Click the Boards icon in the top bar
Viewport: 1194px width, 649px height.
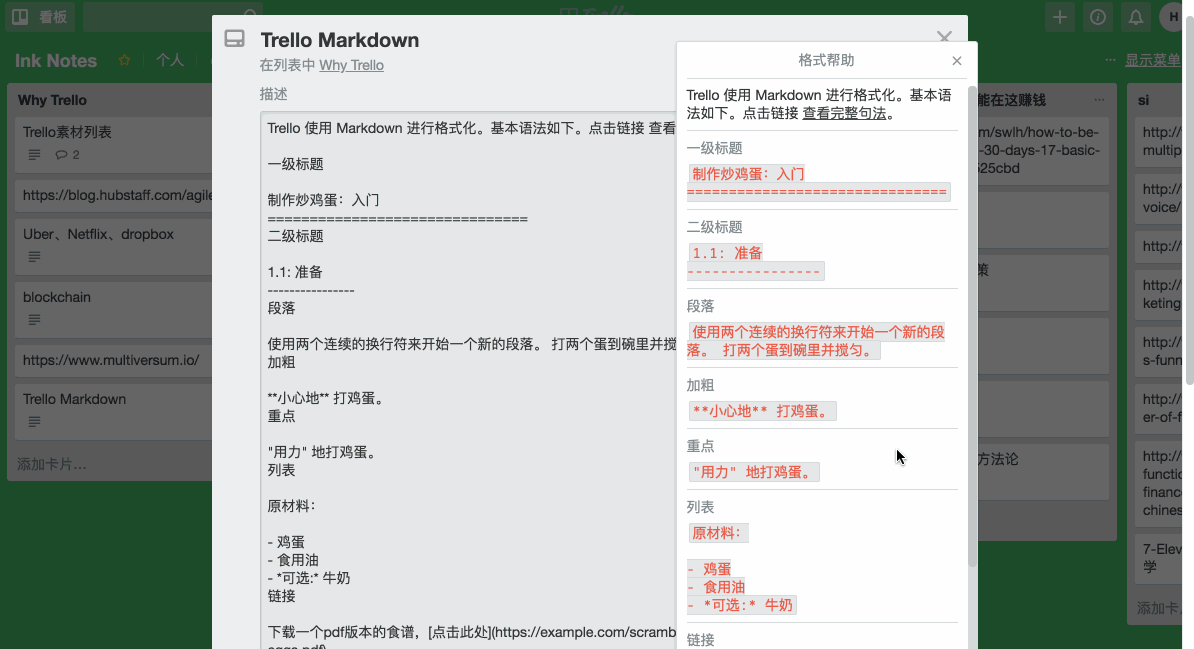click(21, 17)
